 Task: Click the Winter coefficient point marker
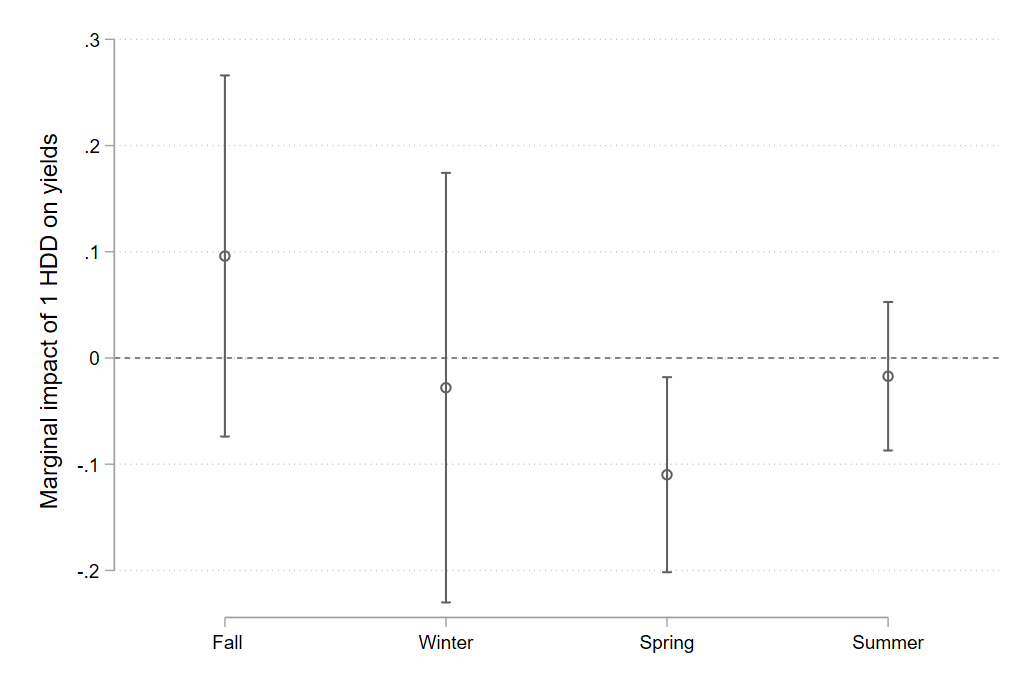point(446,387)
